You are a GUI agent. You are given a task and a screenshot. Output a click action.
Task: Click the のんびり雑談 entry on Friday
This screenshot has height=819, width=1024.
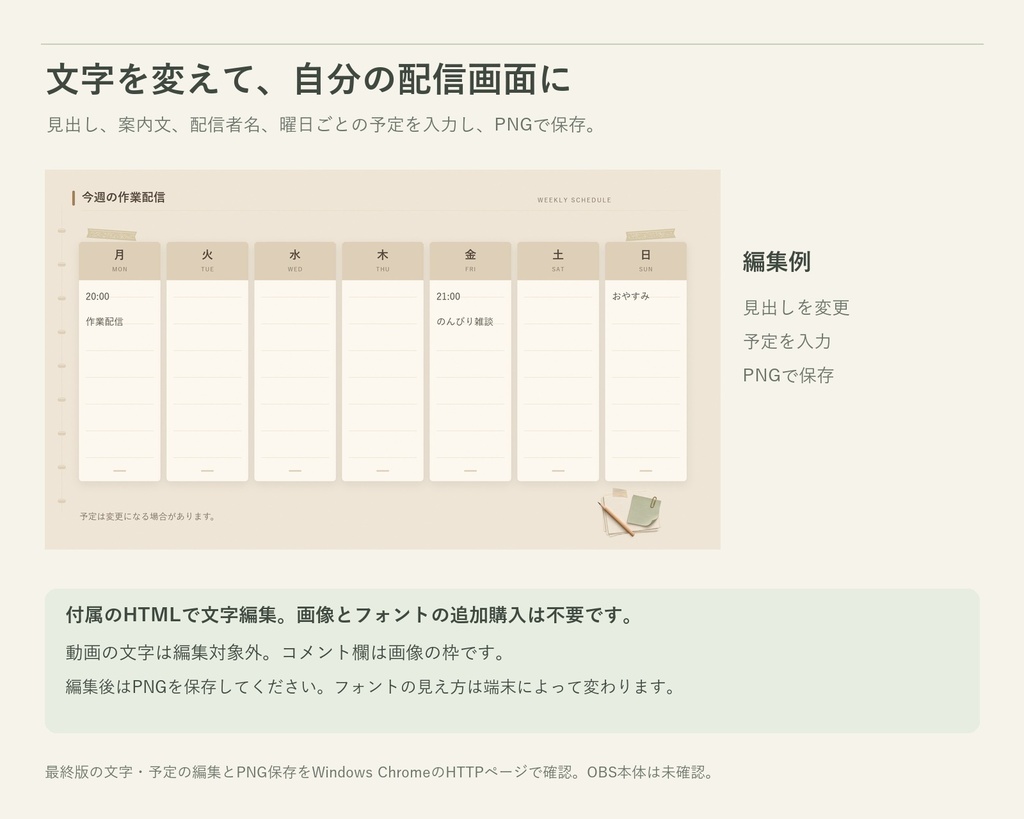click(464, 321)
